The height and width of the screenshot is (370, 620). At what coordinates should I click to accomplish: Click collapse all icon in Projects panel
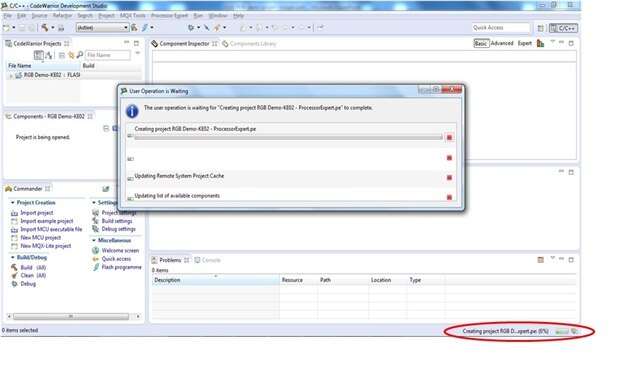[x=62, y=56]
